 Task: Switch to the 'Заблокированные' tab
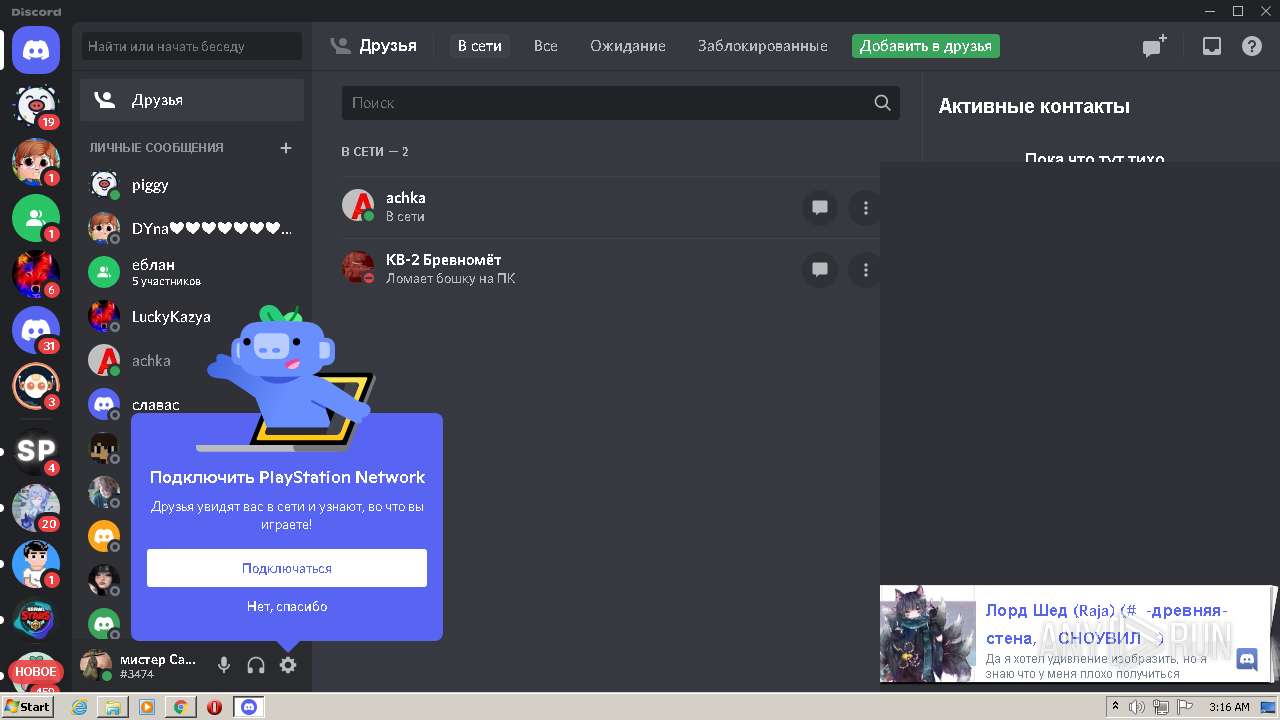(763, 46)
